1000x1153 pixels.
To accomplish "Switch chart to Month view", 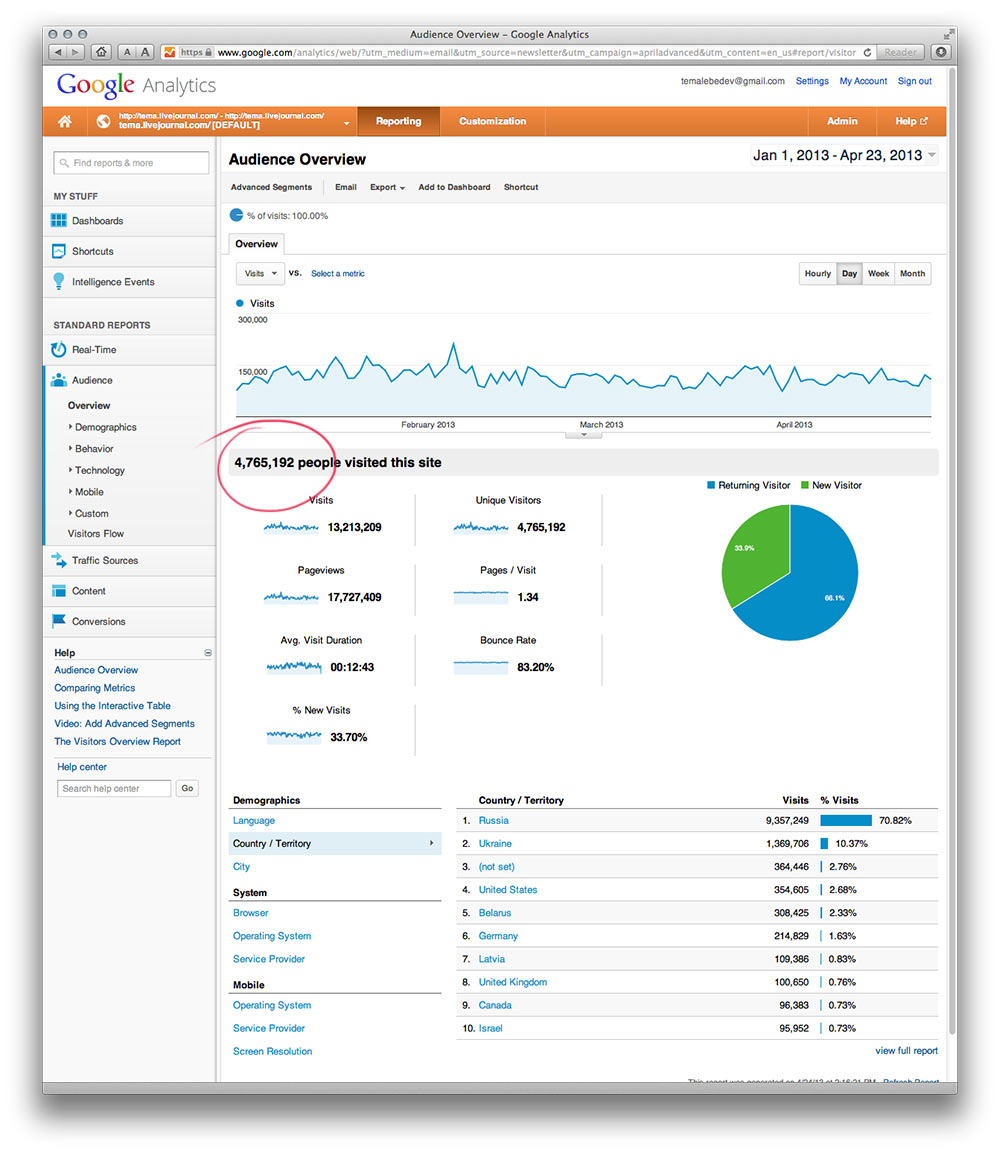I will click(912, 274).
